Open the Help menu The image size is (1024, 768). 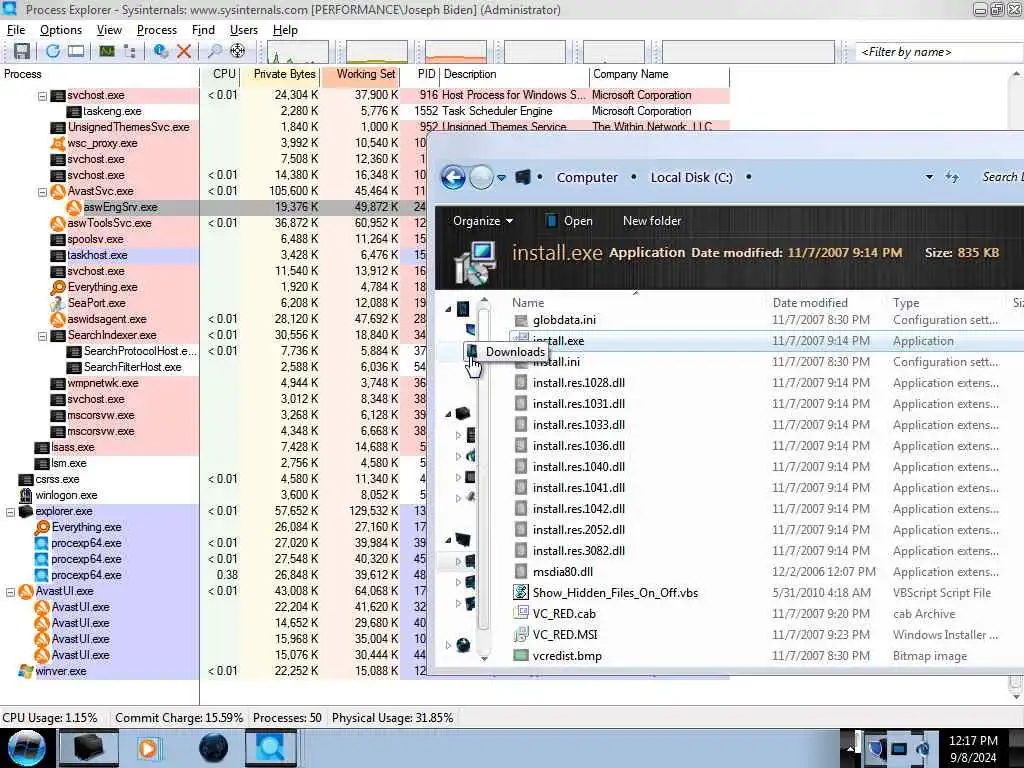click(x=285, y=30)
